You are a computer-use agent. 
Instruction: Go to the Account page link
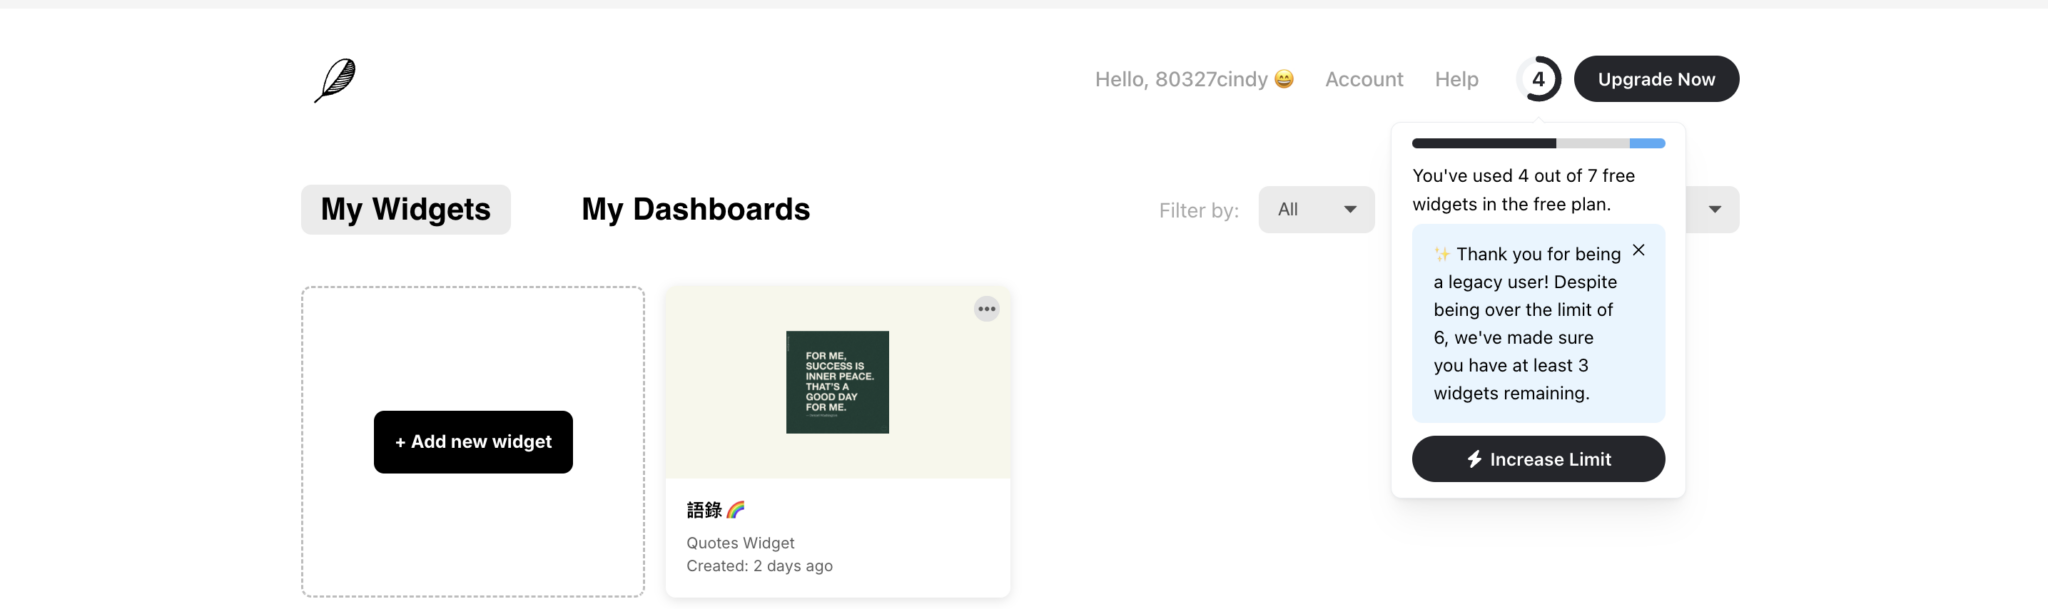(x=1364, y=79)
